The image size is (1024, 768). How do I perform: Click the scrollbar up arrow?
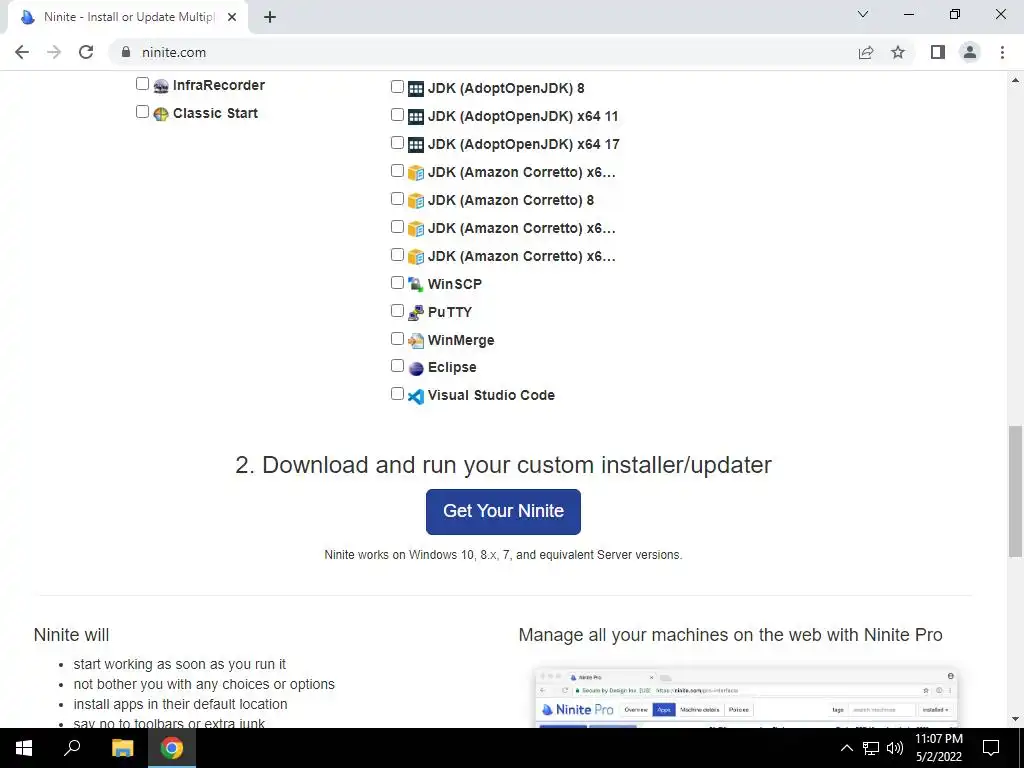pos(1015,80)
